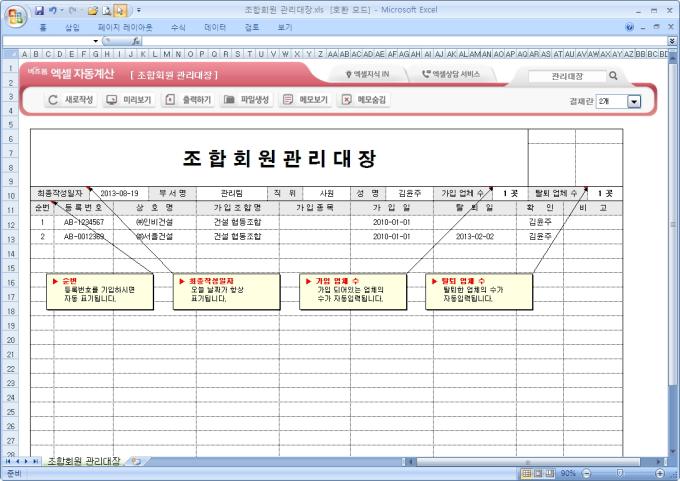Open the 홈 ribbon tab
The image size is (680, 481).
click(43, 28)
